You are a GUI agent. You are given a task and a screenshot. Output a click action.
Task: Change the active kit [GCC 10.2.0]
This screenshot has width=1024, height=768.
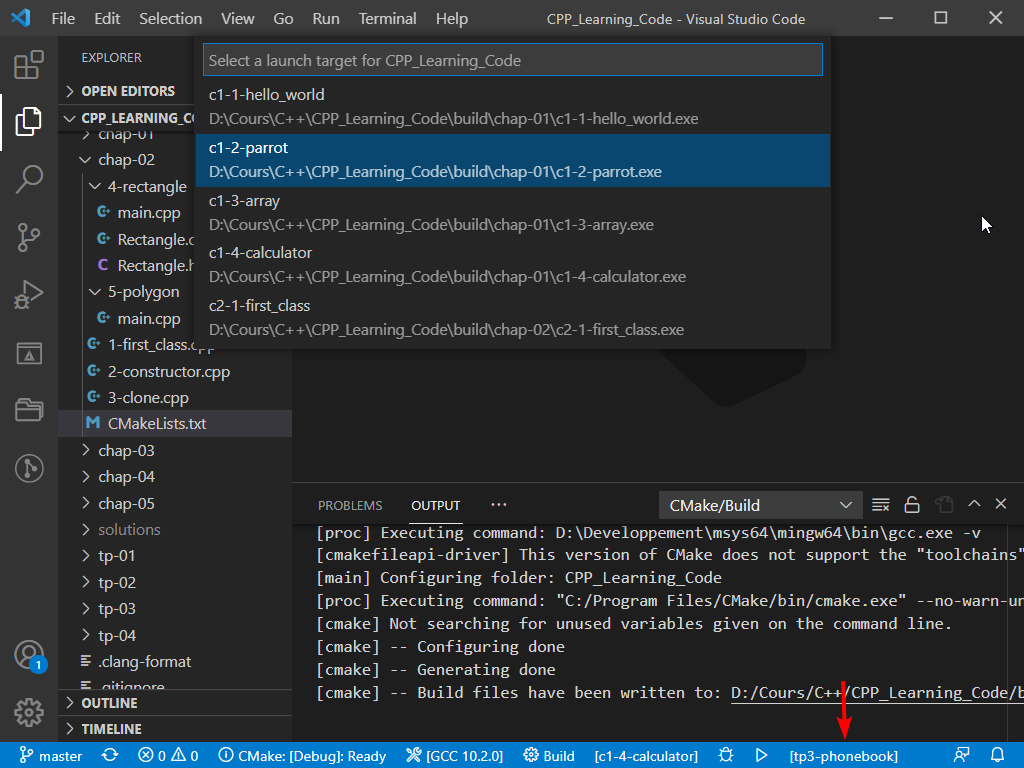click(455, 756)
